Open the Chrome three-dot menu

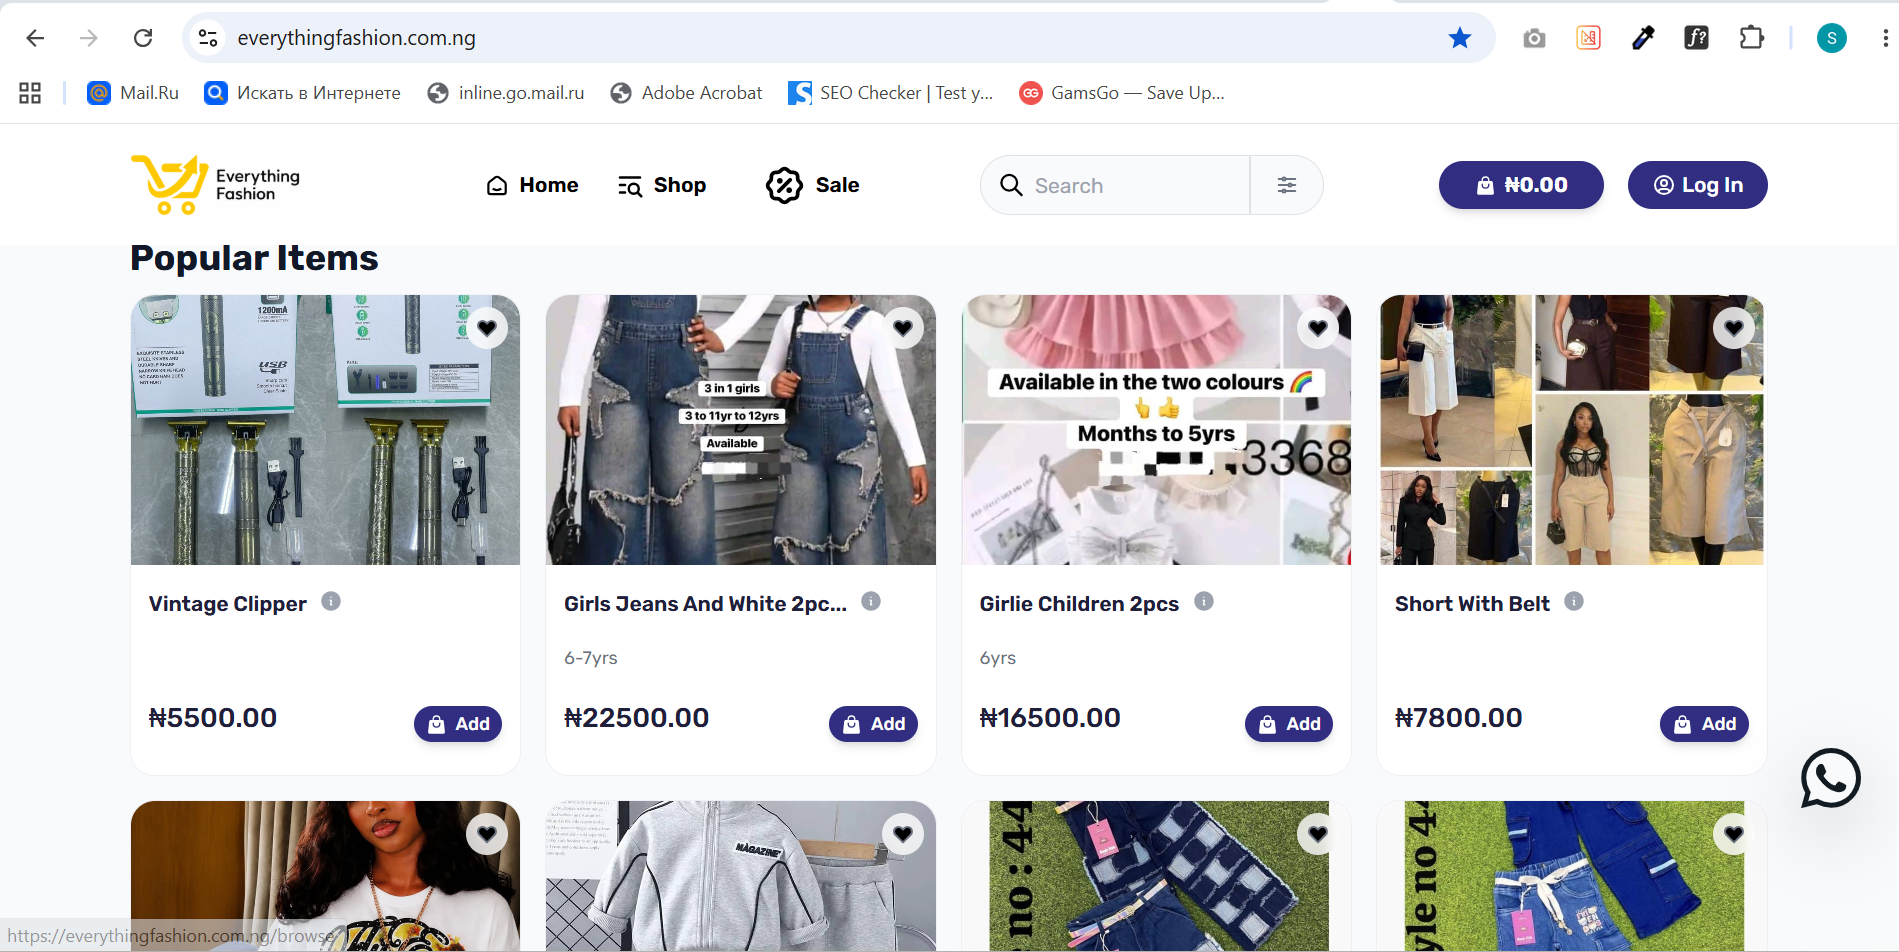click(1885, 38)
